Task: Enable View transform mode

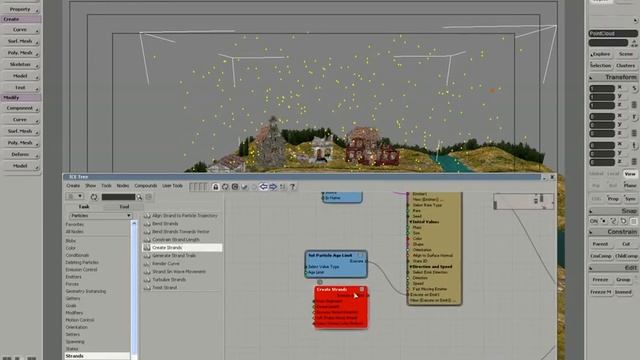Action: pyautogui.click(x=630, y=173)
